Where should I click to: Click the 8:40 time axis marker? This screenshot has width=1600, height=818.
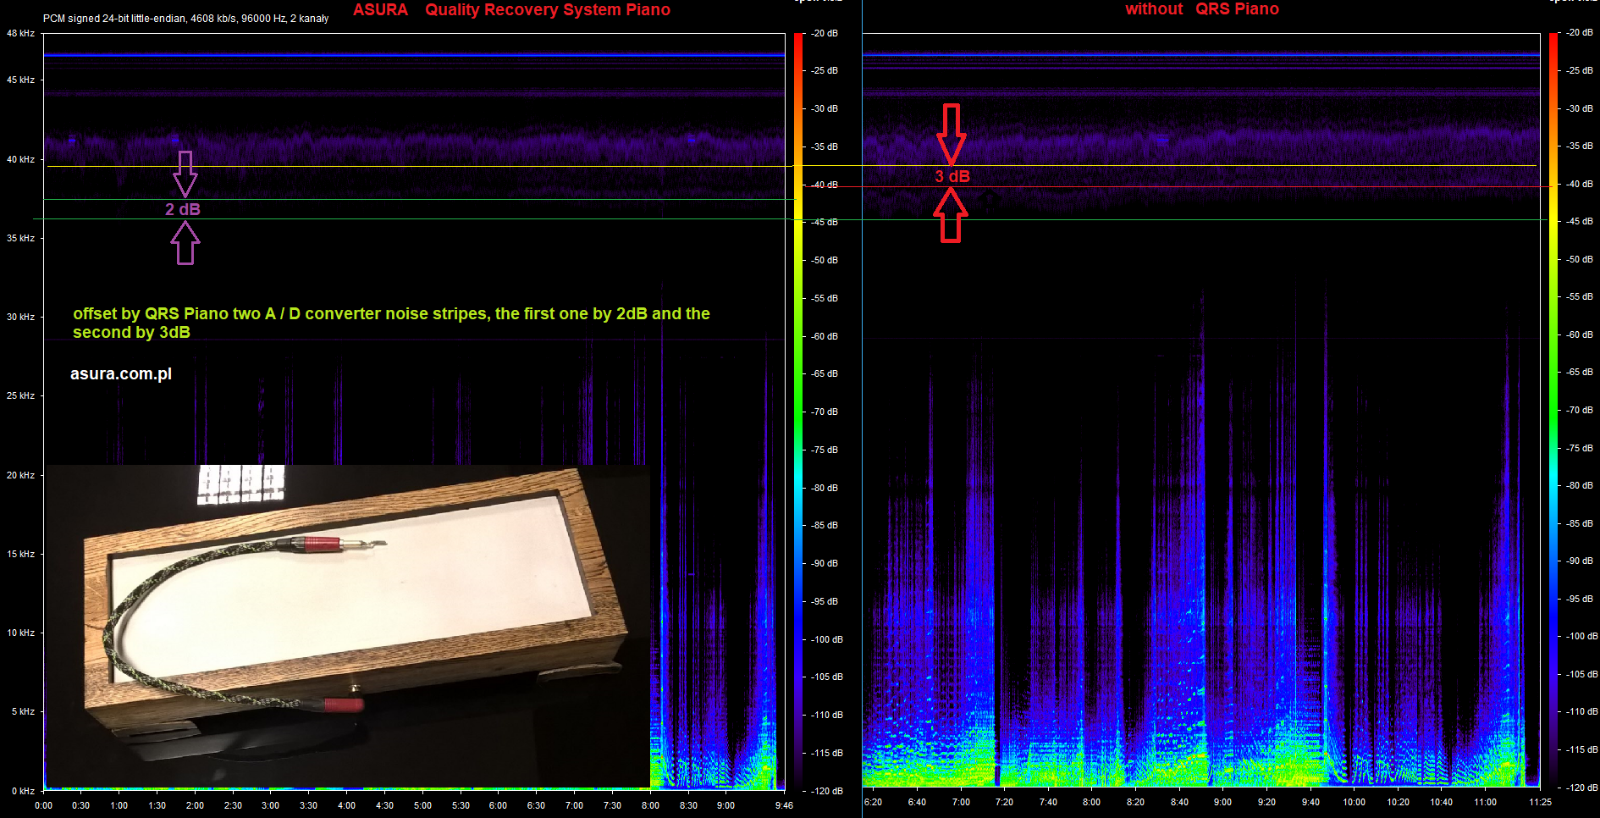tap(1180, 802)
